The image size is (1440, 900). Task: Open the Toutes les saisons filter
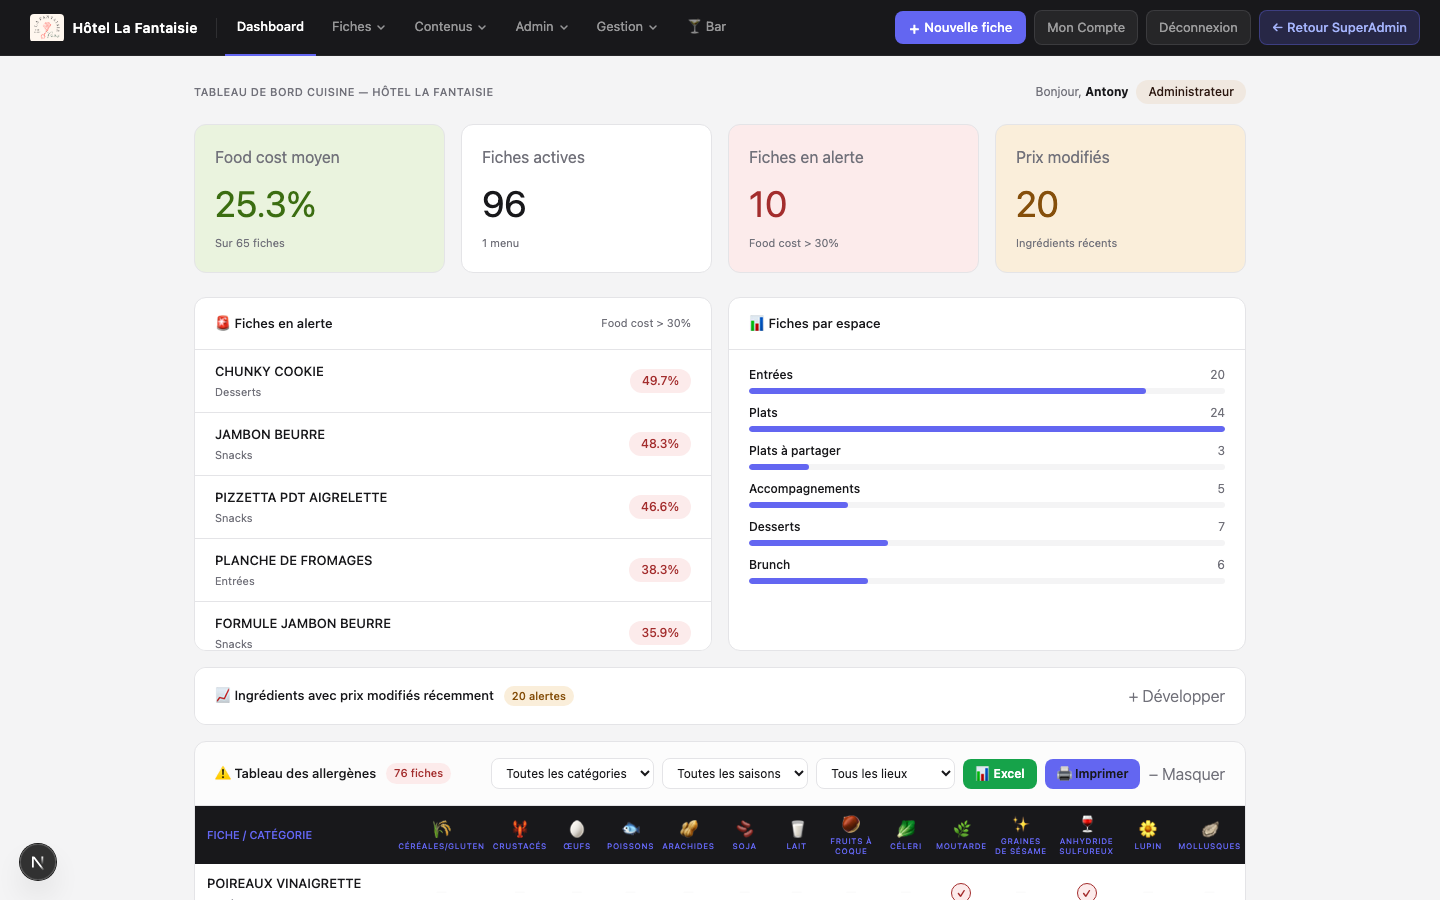coord(735,774)
